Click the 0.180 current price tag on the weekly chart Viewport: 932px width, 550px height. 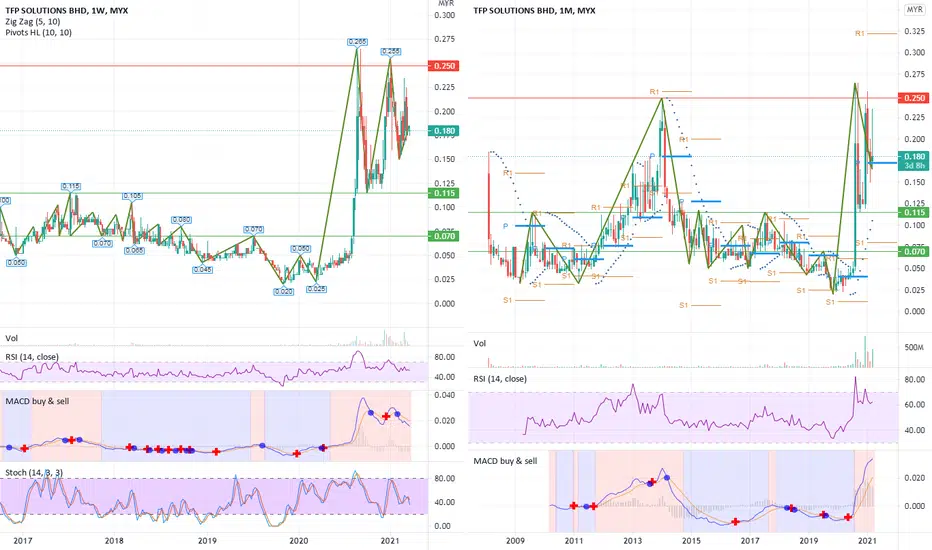pos(444,131)
